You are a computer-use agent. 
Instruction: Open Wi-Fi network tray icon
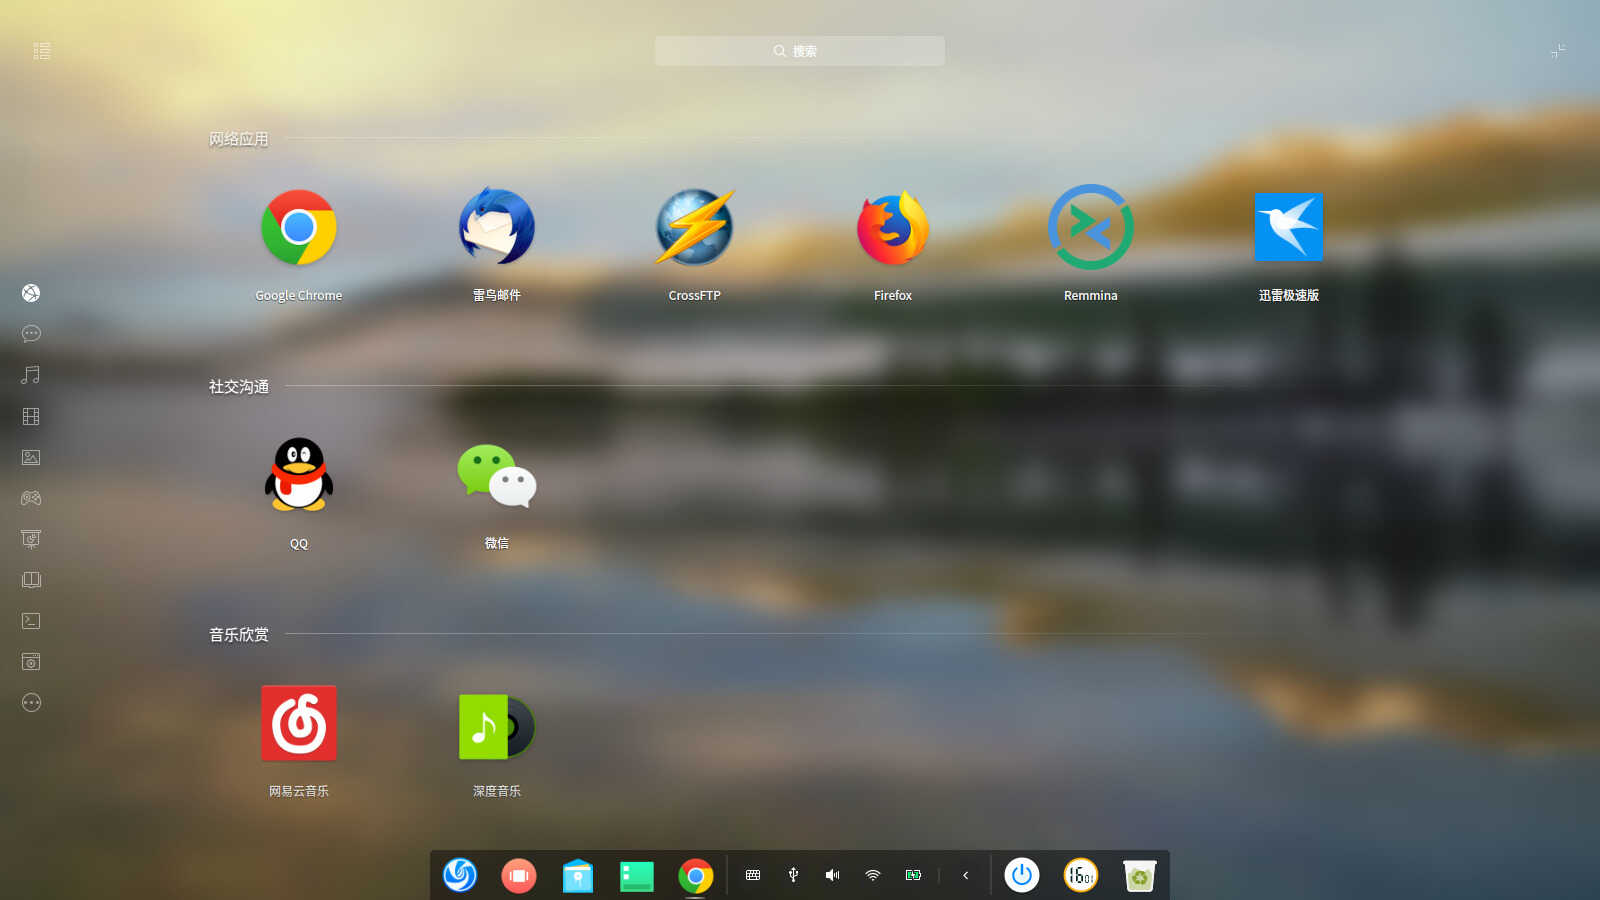[x=873, y=875]
